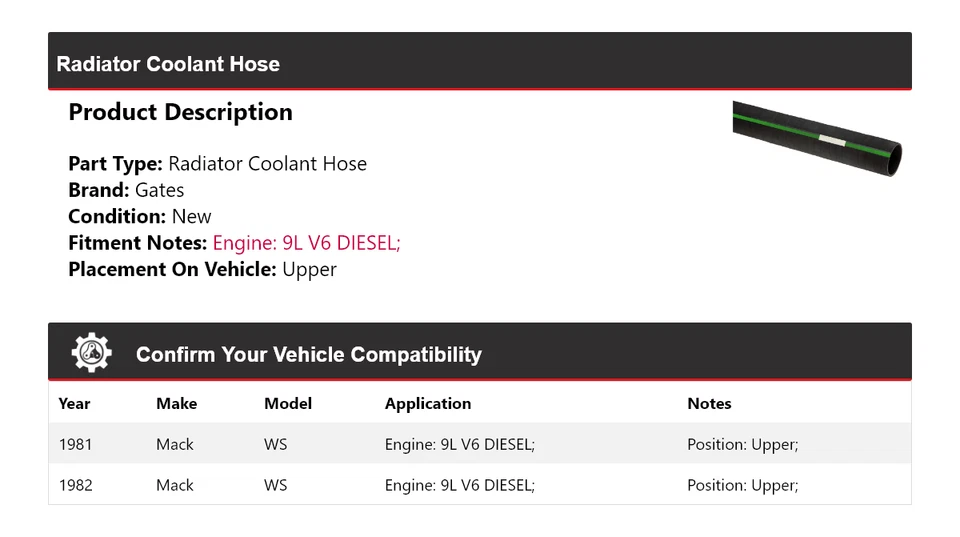Click the Brand value Gates
The width and height of the screenshot is (960, 537).
pyautogui.click(x=159, y=190)
